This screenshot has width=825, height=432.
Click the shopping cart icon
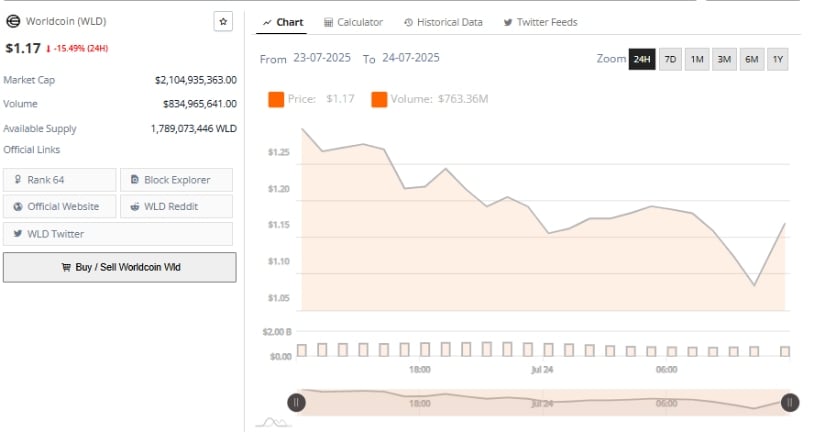click(x=66, y=267)
